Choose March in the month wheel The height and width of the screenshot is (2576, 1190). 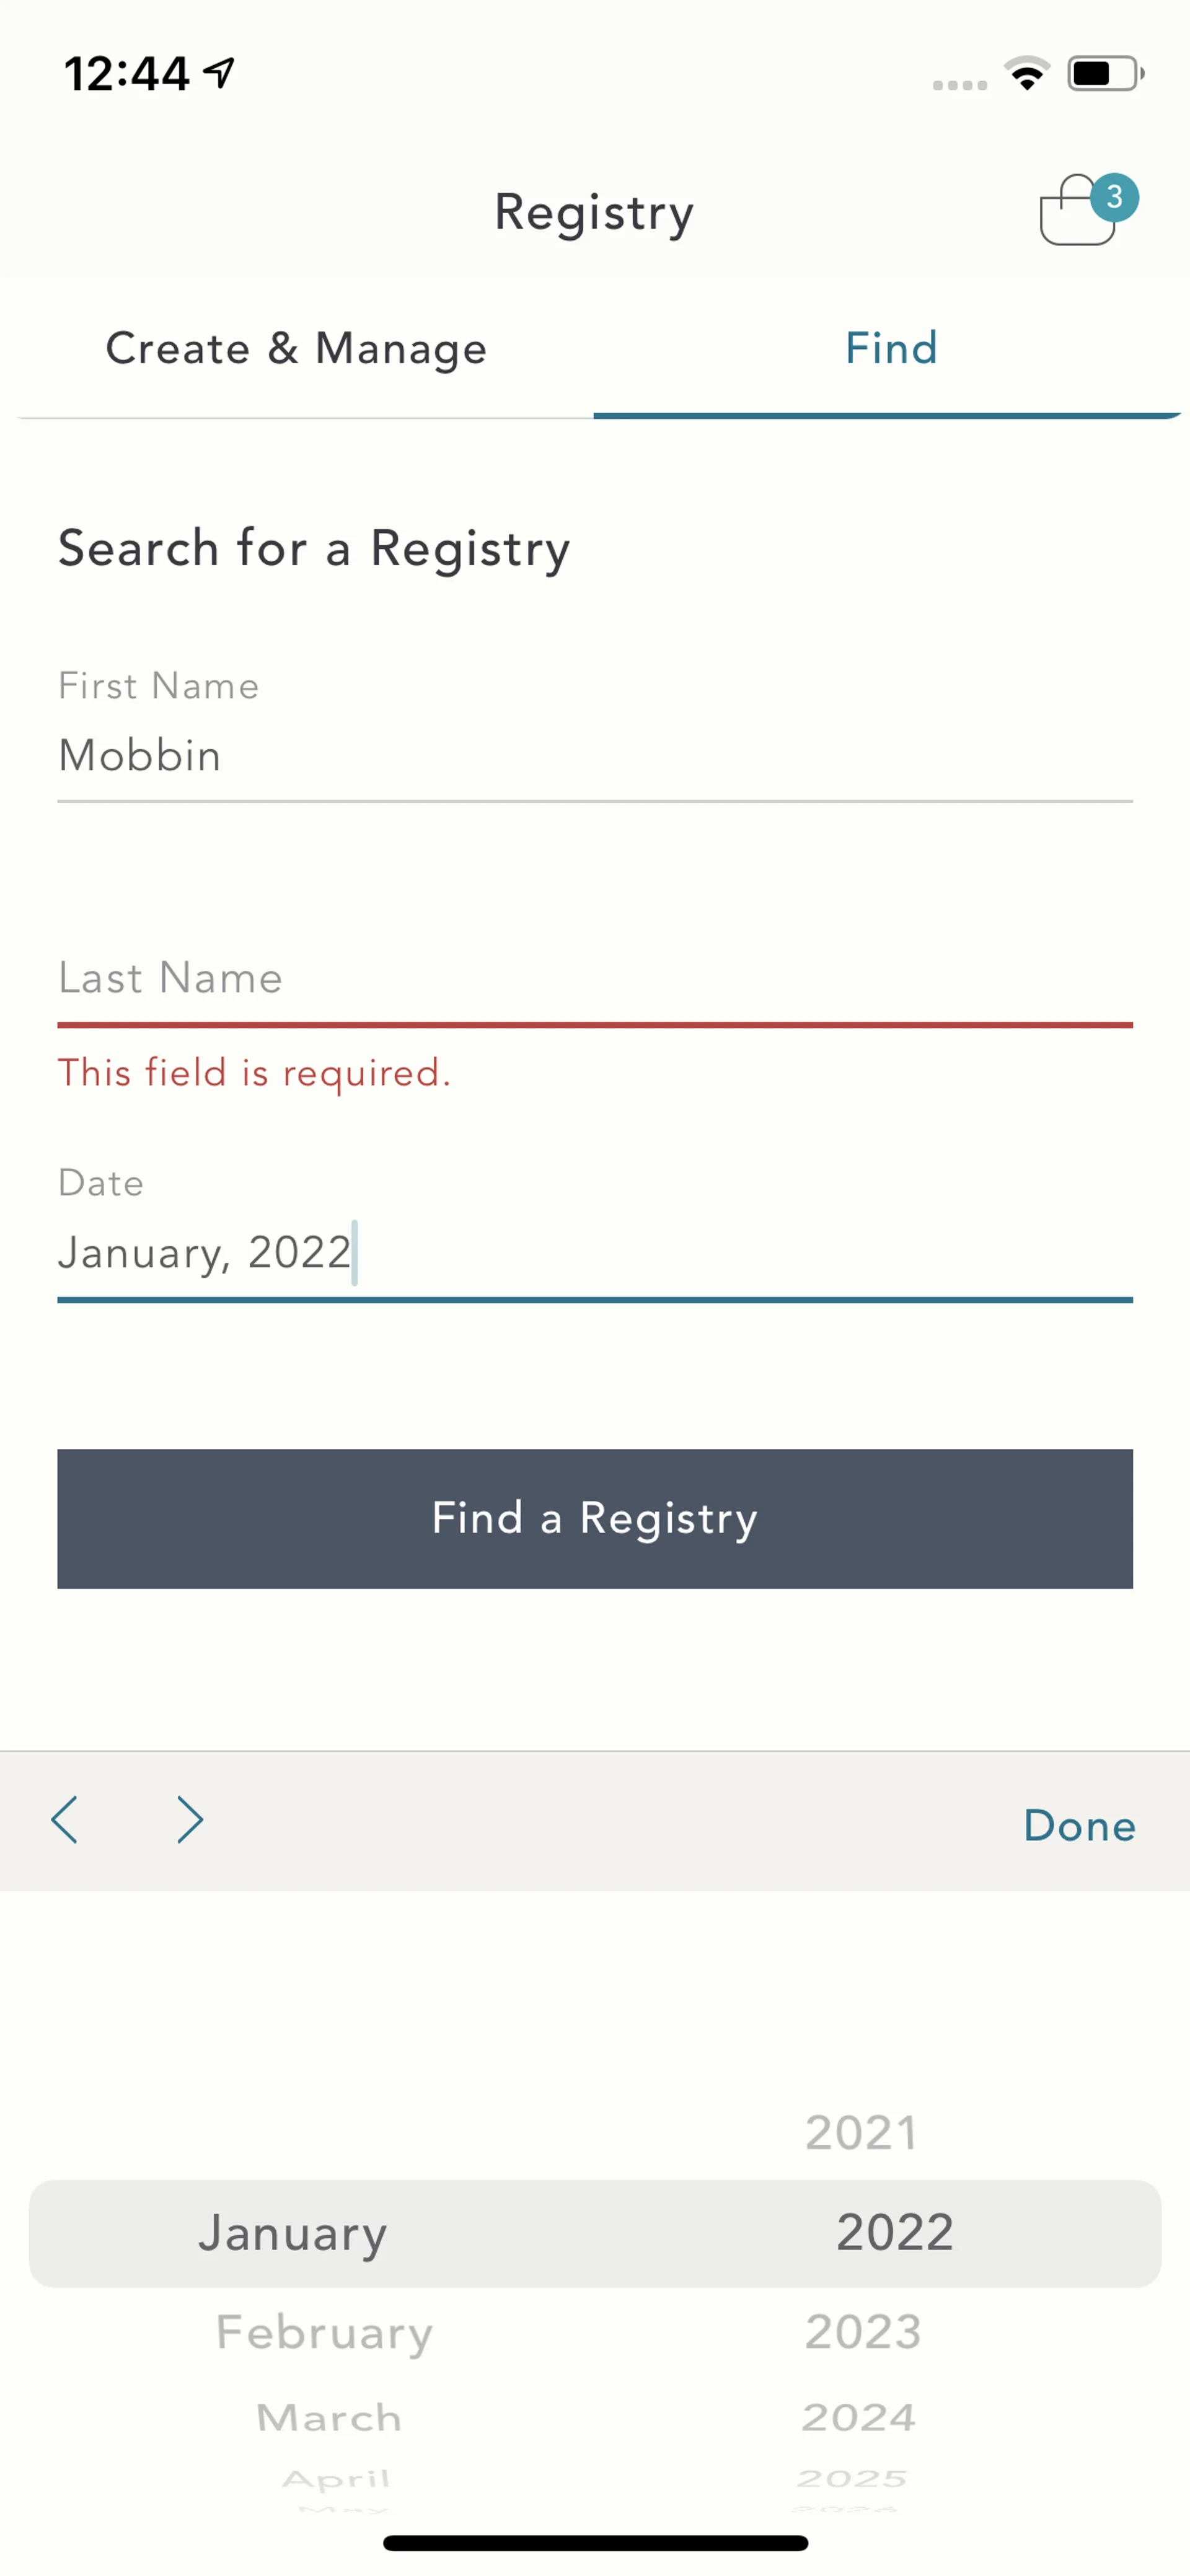[328, 2418]
